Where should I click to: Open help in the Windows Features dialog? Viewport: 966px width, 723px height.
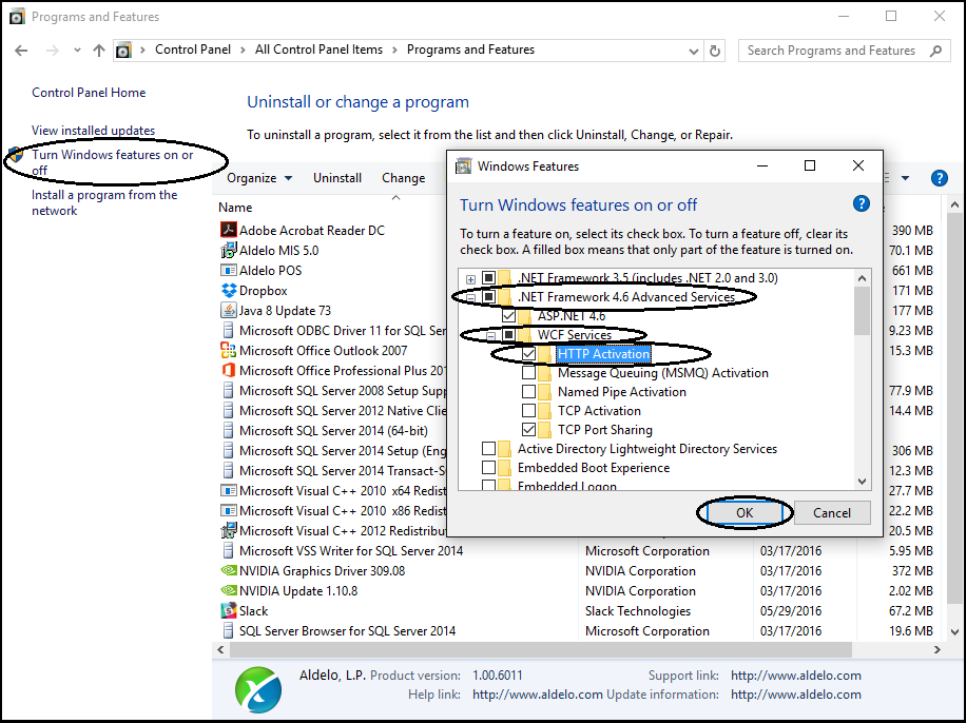861,204
